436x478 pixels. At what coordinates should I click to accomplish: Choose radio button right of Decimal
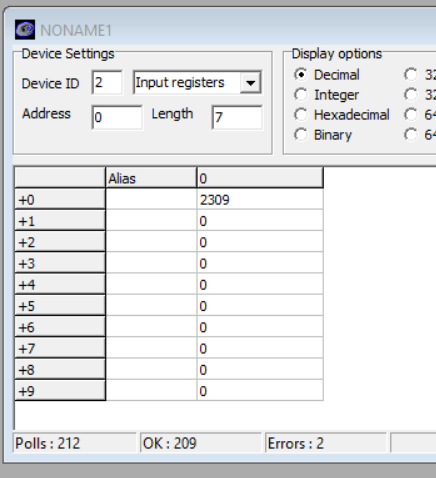[x=411, y=75]
